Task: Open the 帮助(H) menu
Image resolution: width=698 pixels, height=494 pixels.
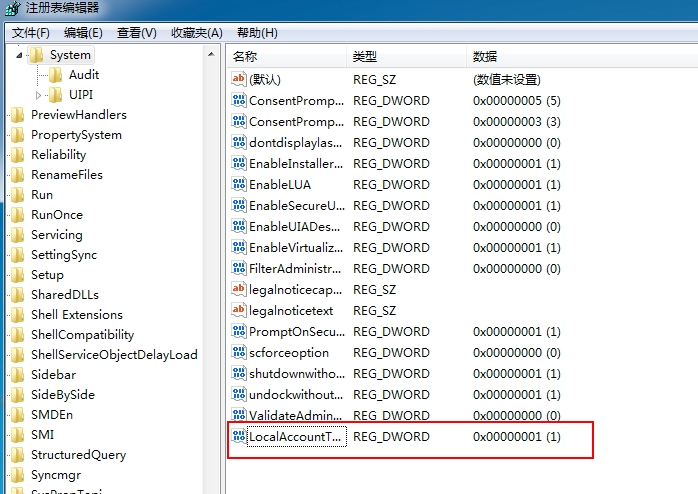Action: tap(257, 33)
